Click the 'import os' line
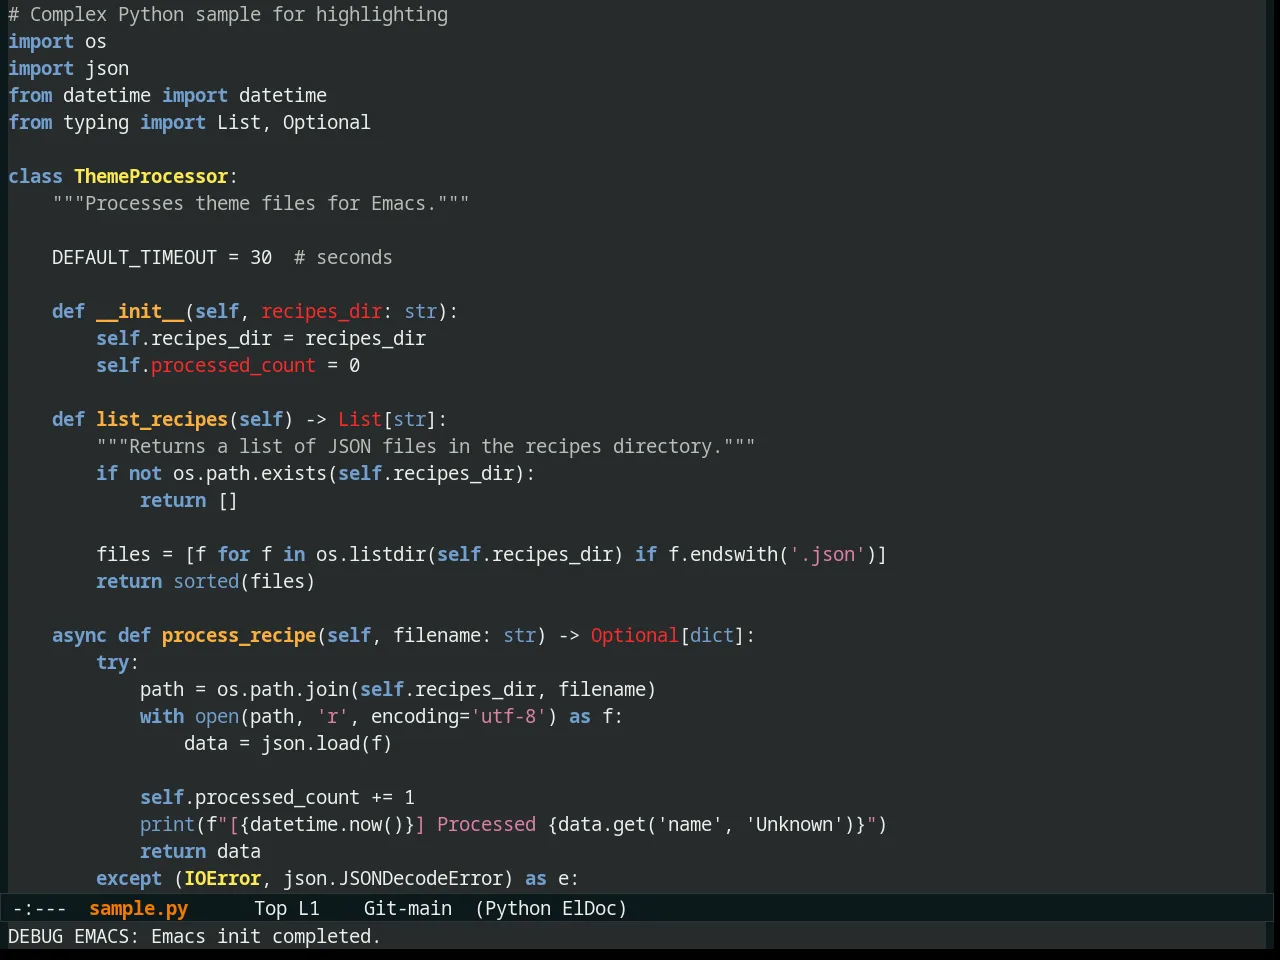 pyautogui.click(x=57, y=41)
